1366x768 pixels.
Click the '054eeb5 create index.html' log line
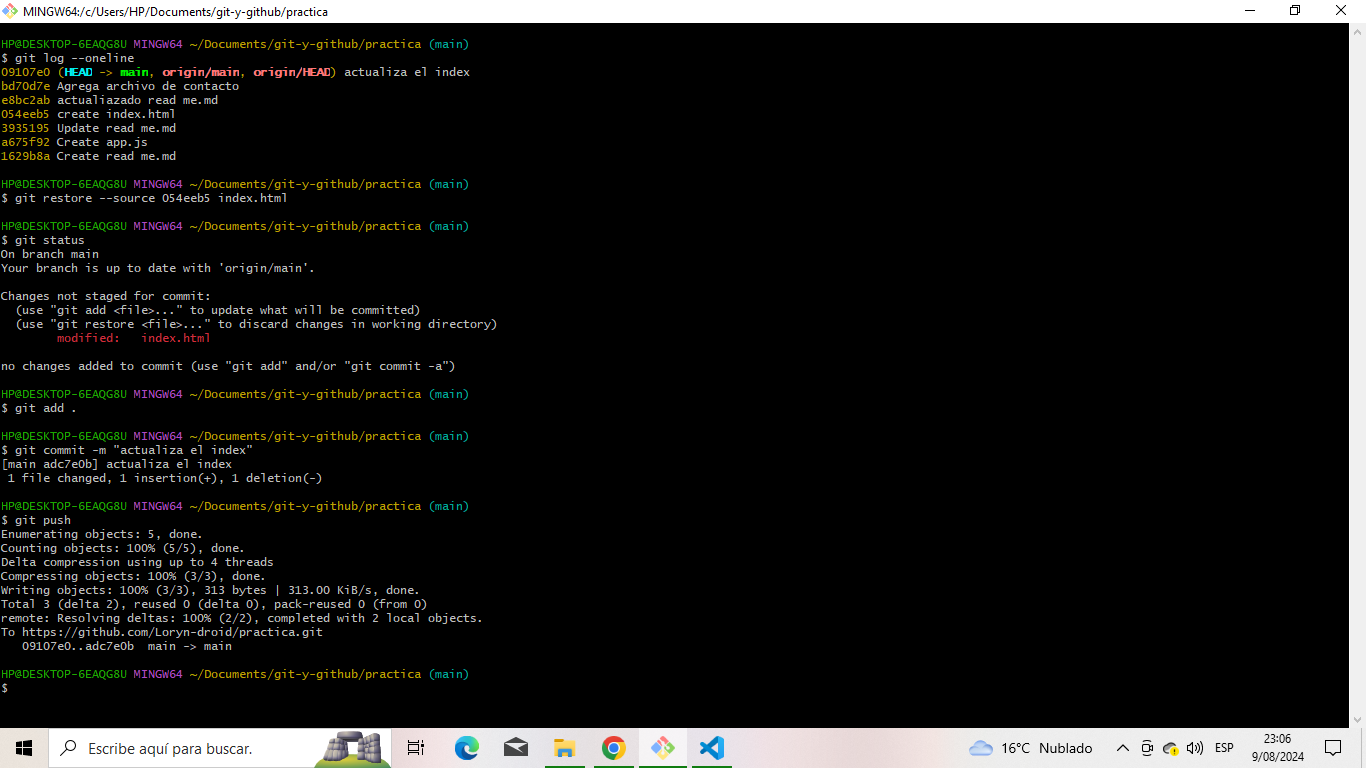(88, 114)
